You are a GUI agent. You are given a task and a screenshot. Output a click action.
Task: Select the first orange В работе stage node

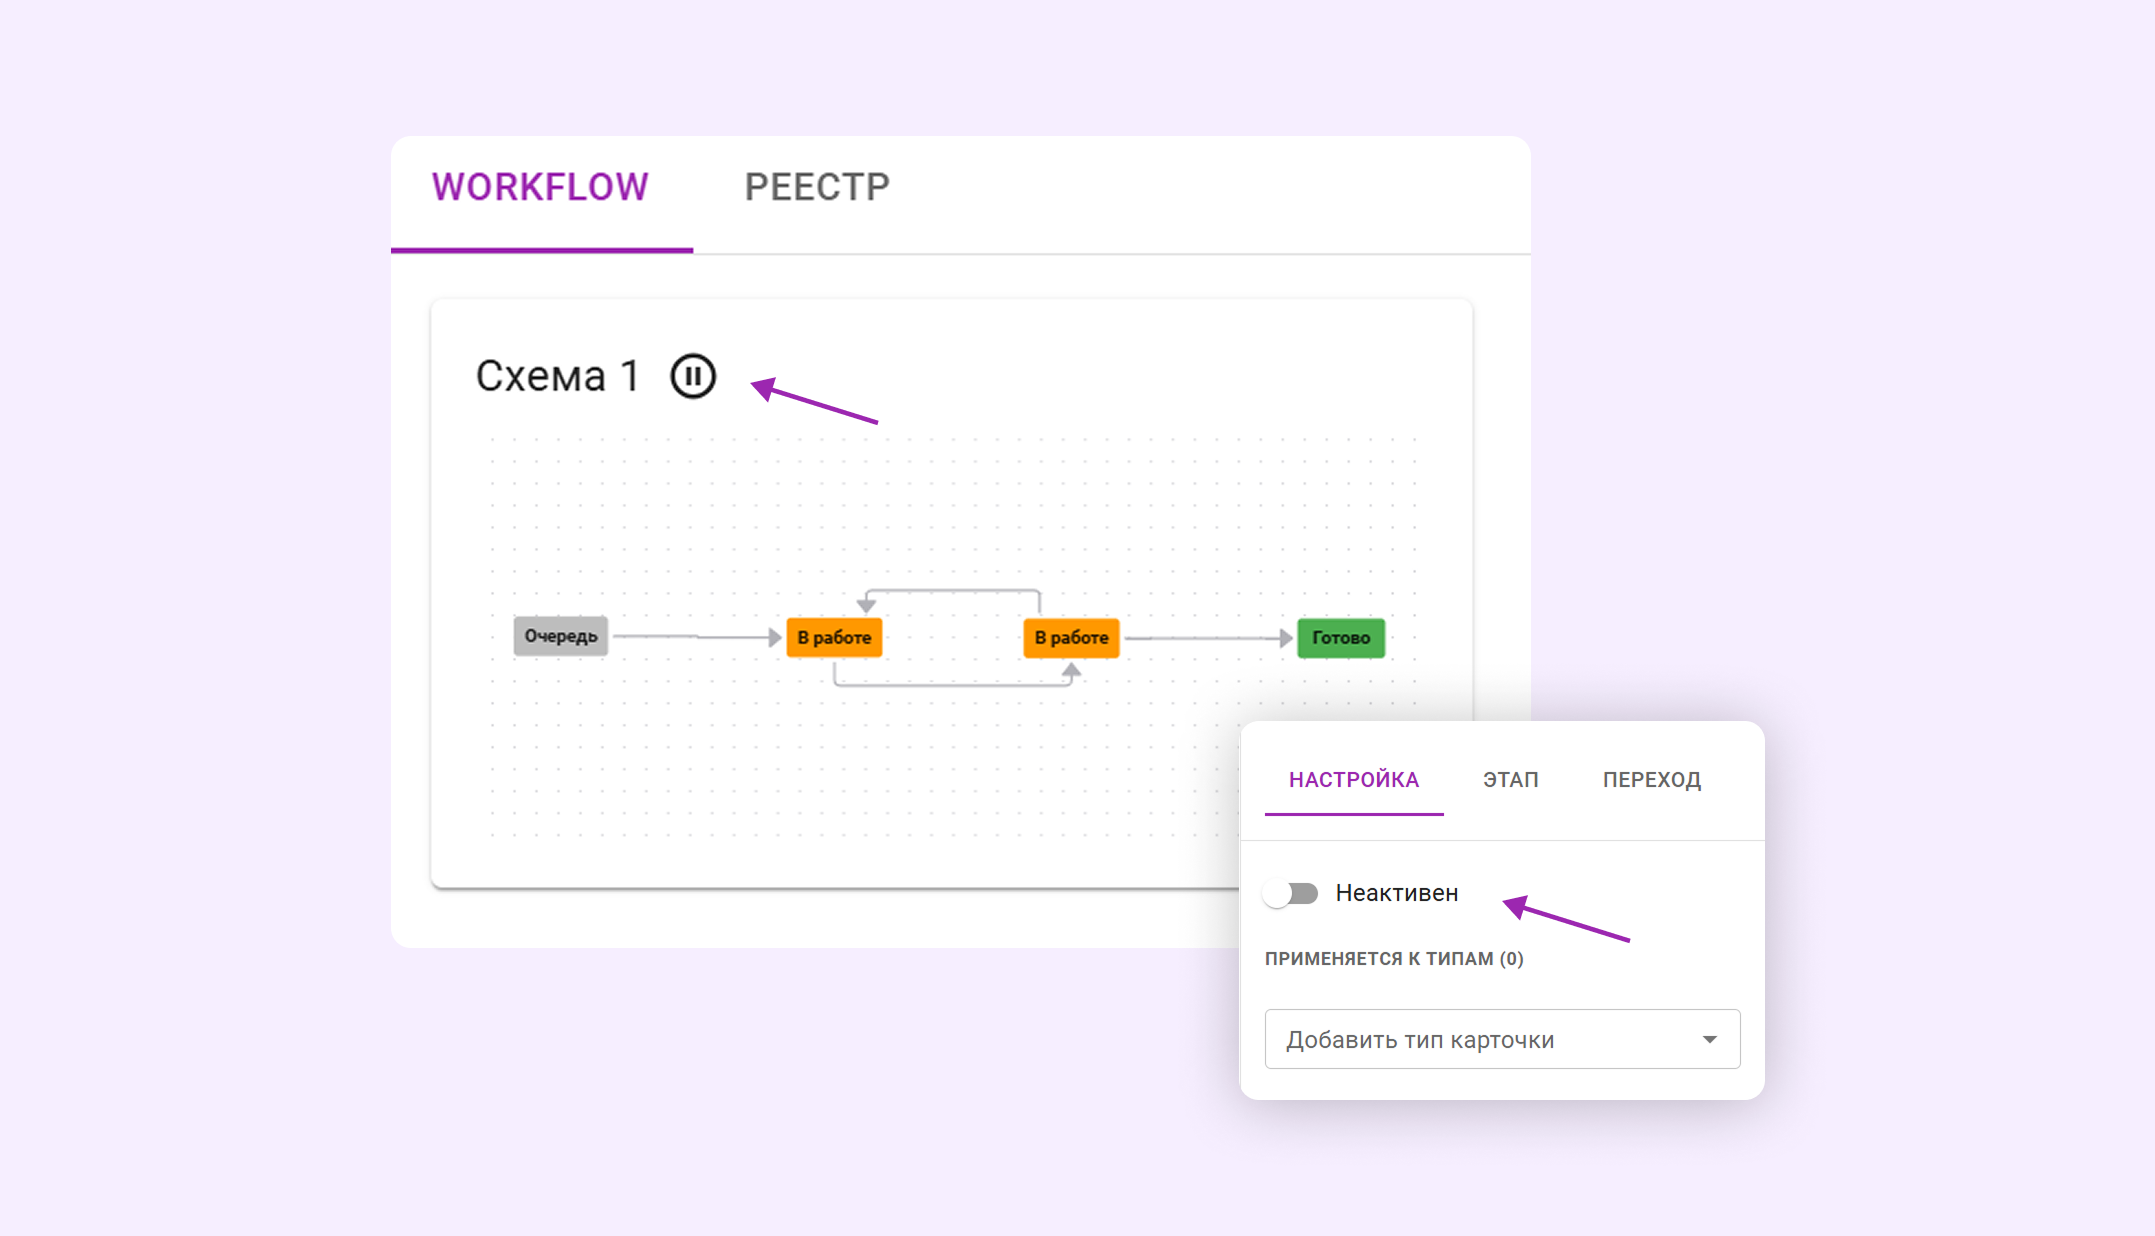point(834,637)
